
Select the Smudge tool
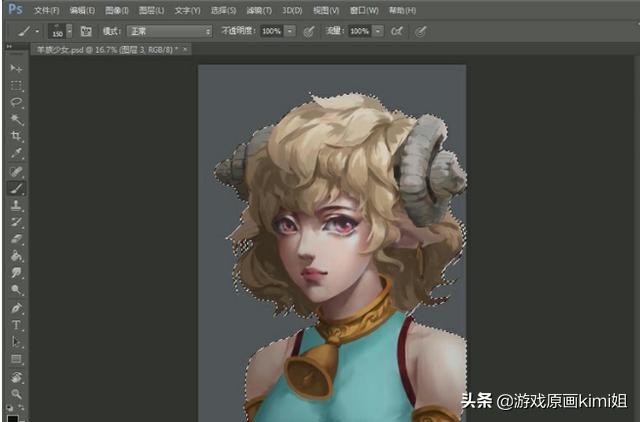(16, 273)
